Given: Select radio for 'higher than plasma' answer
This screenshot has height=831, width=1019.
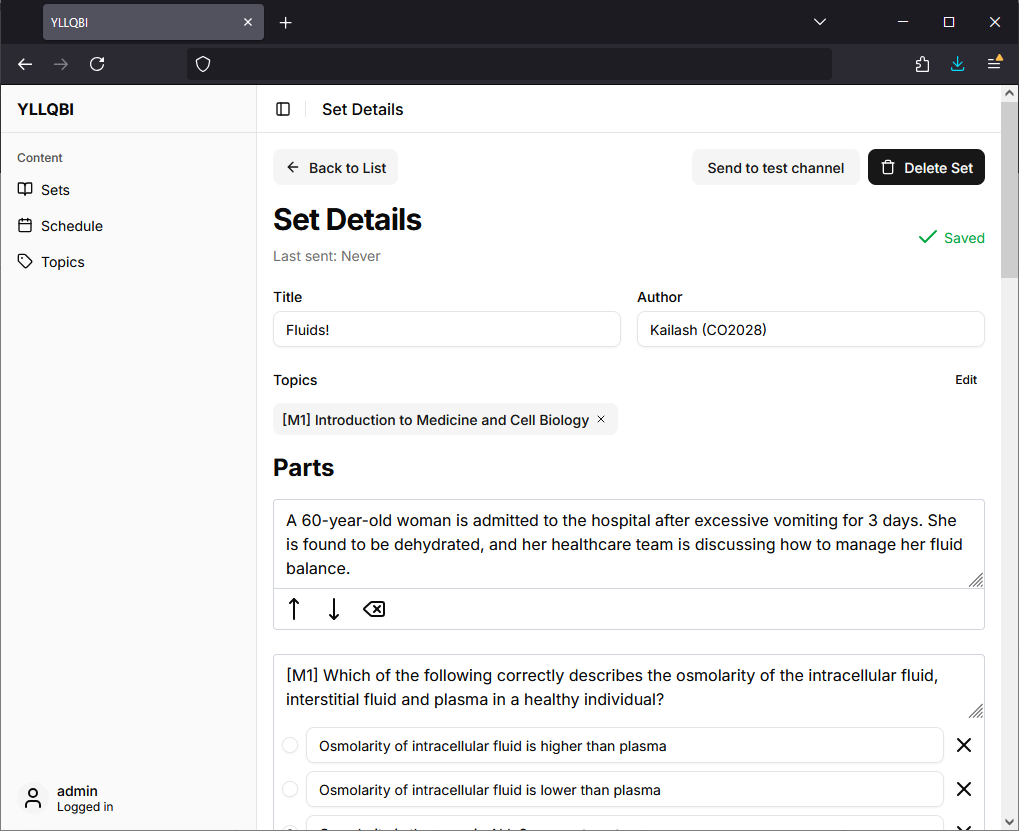Looking at the screenshot, I should click(290, 745).
